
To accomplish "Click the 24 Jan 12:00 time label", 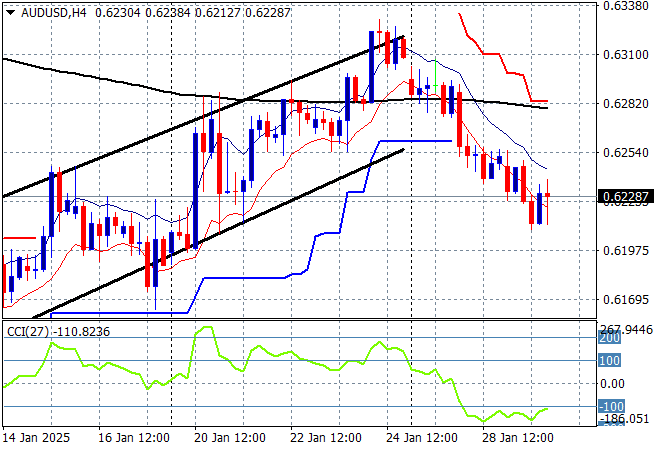I will coord(421,438).
